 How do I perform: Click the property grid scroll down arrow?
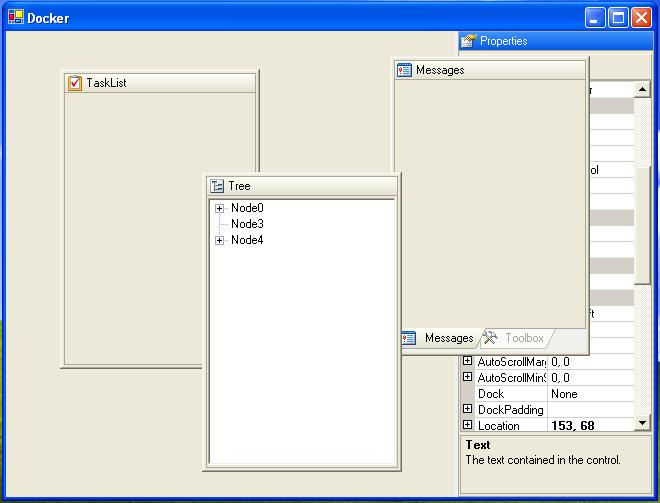[642, 423]
